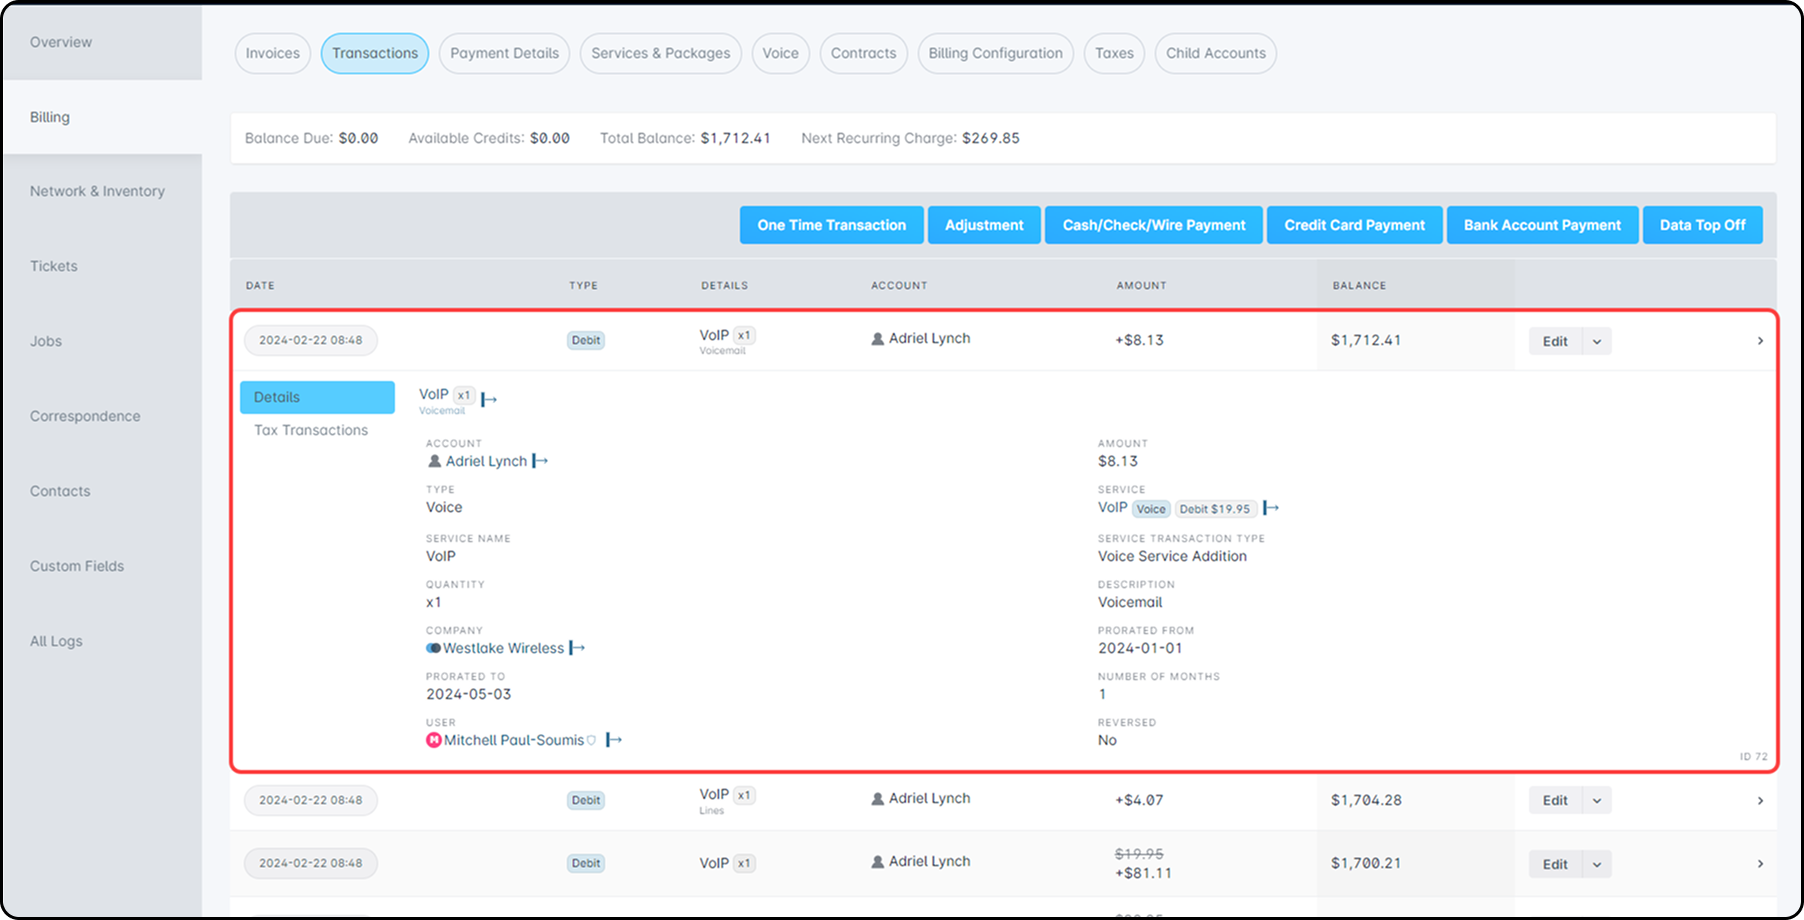Click the Debit badge in the +$8.13 row
The height and width of the screenshot is (920, 1804).
tap(586, 340)
